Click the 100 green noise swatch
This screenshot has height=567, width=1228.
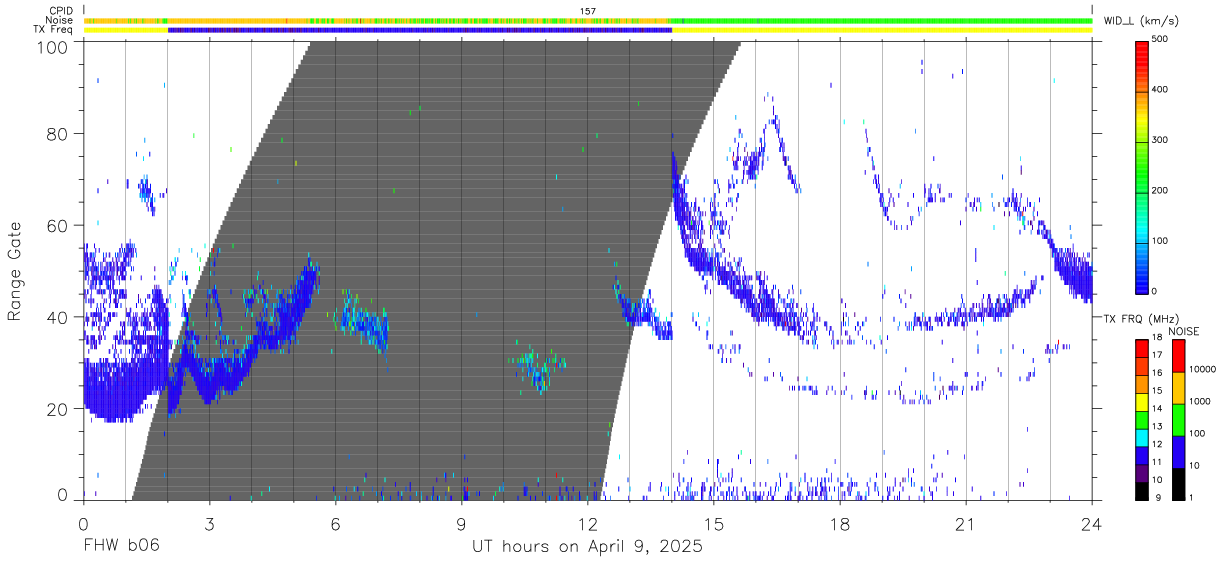tap(1179, 420)
